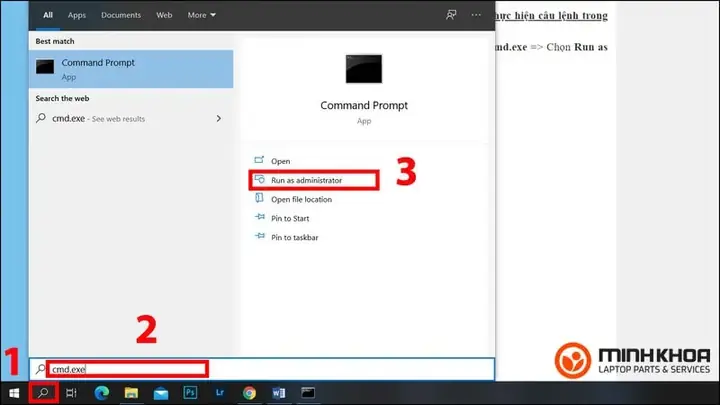Choose Open file location
This screenshot has width=720, height=405.
tap(301, 199)
